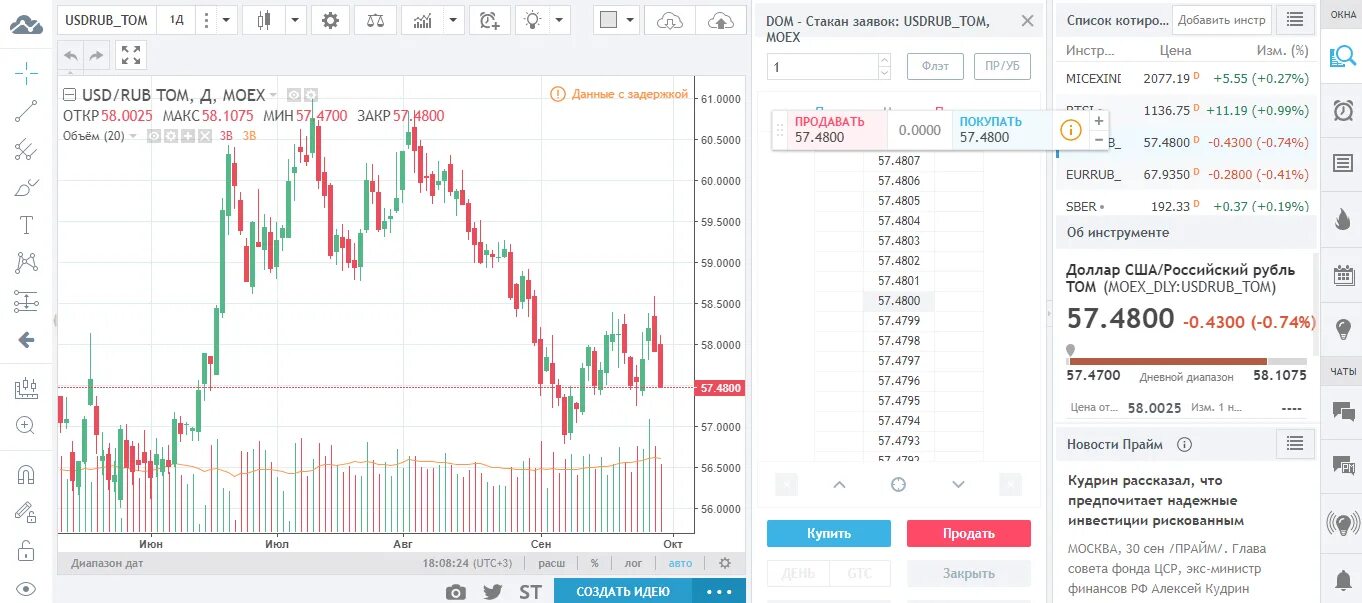Load chart layout from cloud
This screenshot has height=603, width=1362.
click(x=670, y=20)
